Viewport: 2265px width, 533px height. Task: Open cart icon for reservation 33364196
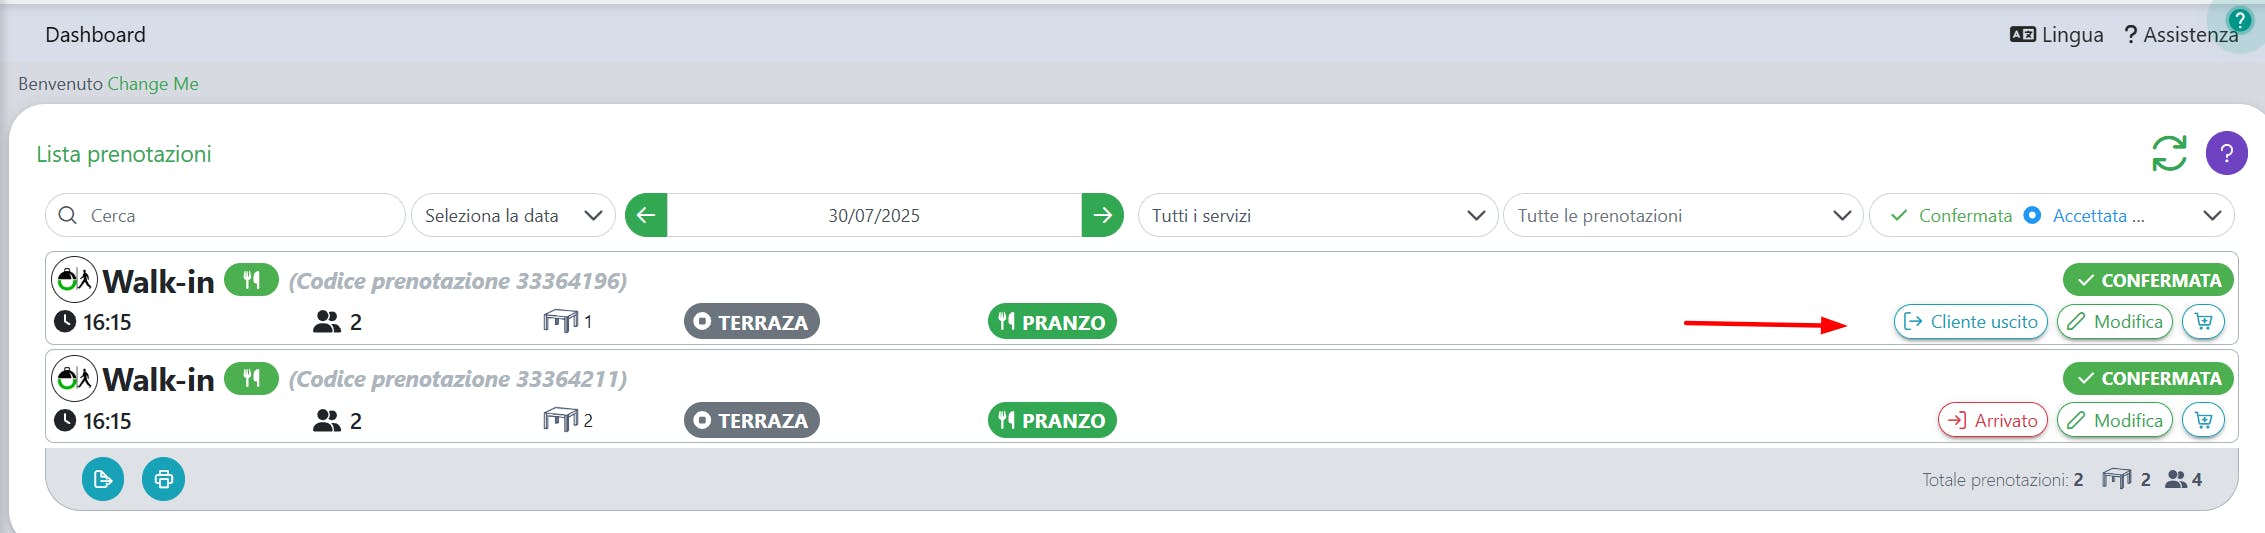pos(2203,322)
